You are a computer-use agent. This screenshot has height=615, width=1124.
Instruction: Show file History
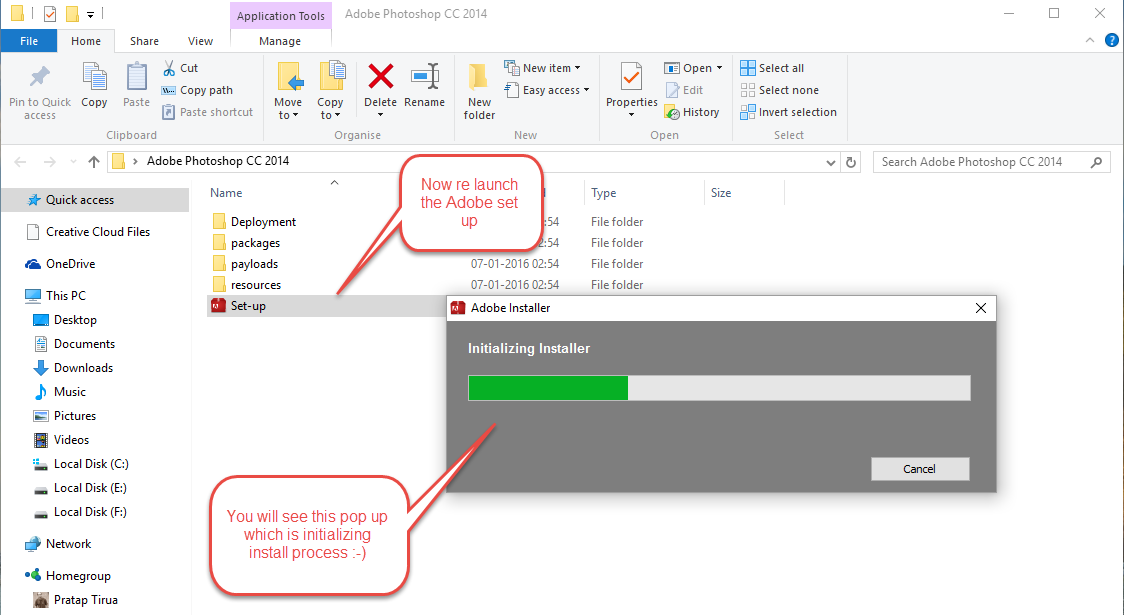pyautogui.click(x=692, y=112)
